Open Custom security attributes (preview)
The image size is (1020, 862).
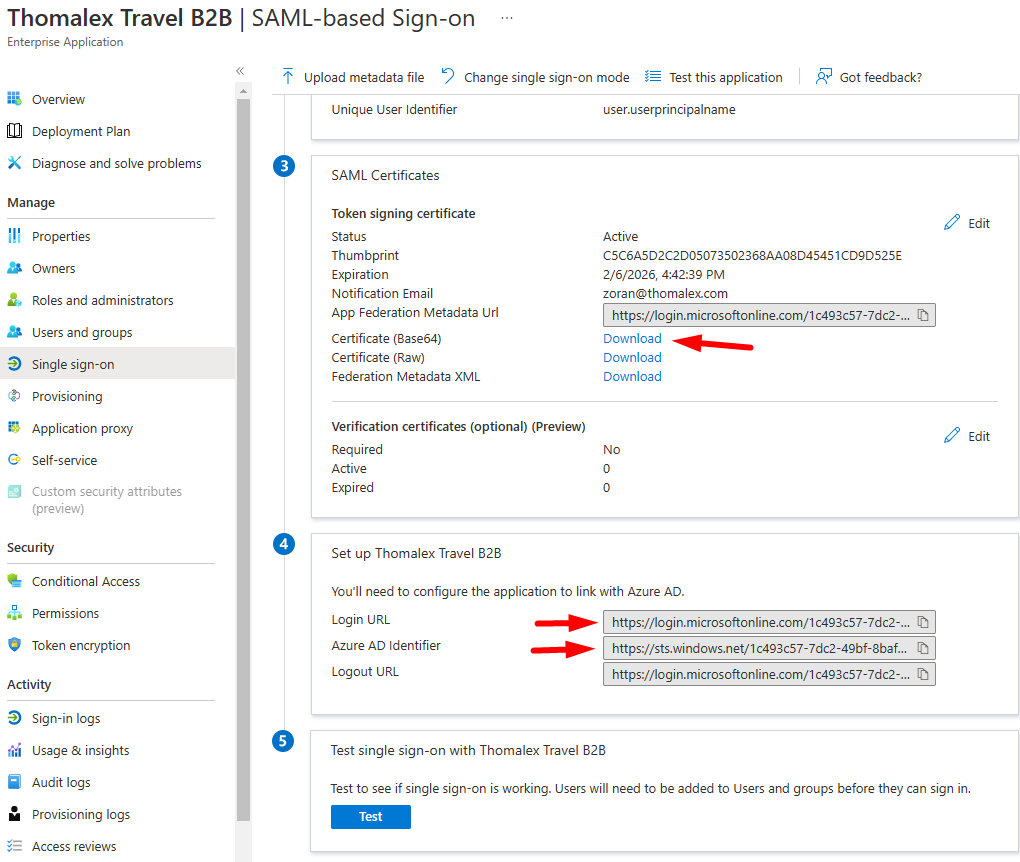click(x=107, y=500)
